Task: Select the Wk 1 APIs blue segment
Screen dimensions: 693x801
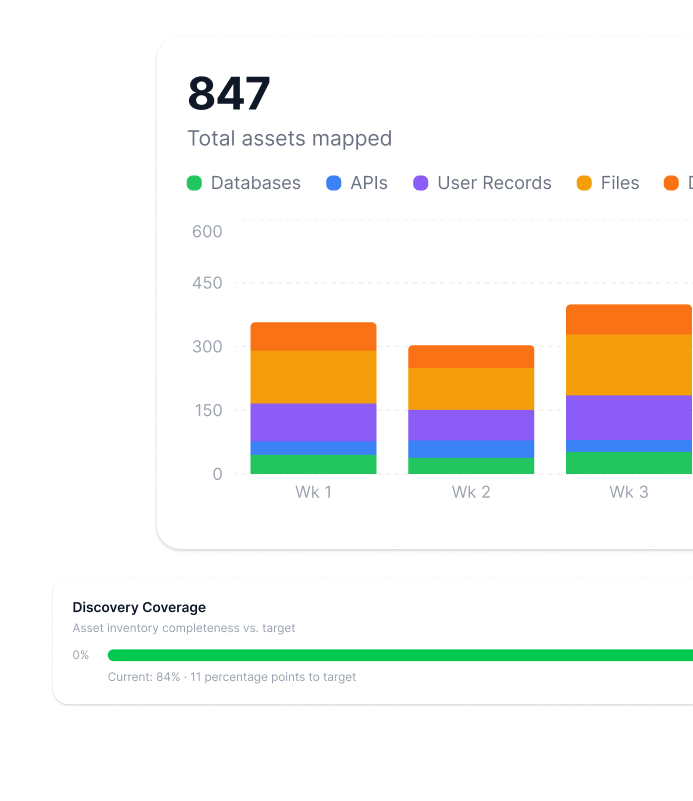Action: [x=314, y=448]
